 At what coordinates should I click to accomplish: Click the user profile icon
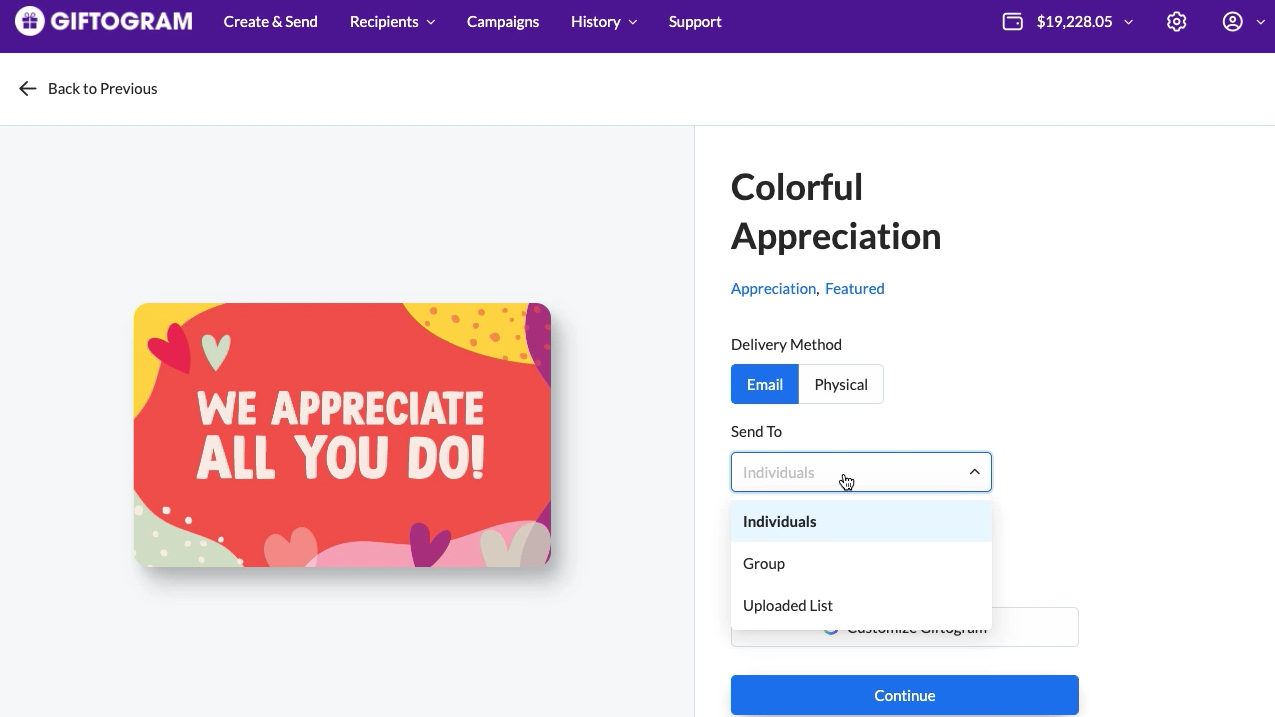click(x=1232, y=22)
